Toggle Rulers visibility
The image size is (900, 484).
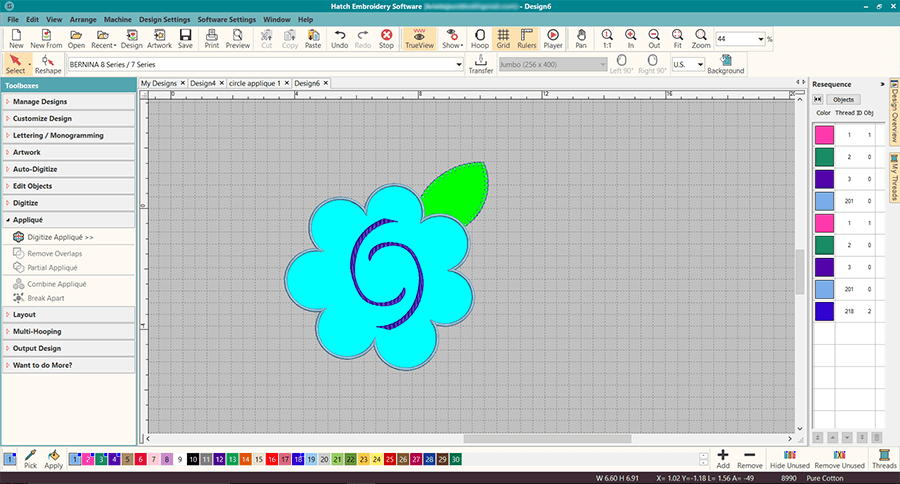tap(527, 39)
